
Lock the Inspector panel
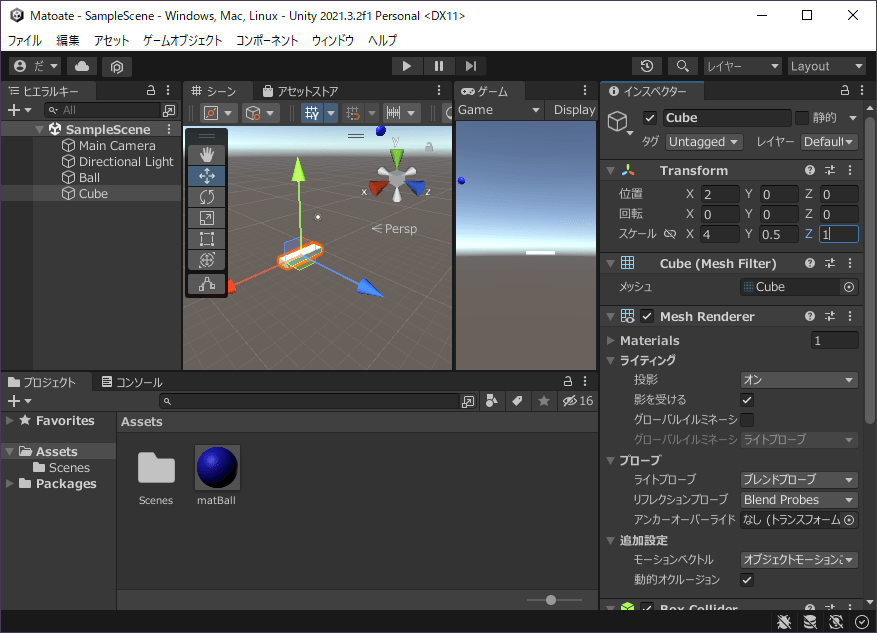845,90
